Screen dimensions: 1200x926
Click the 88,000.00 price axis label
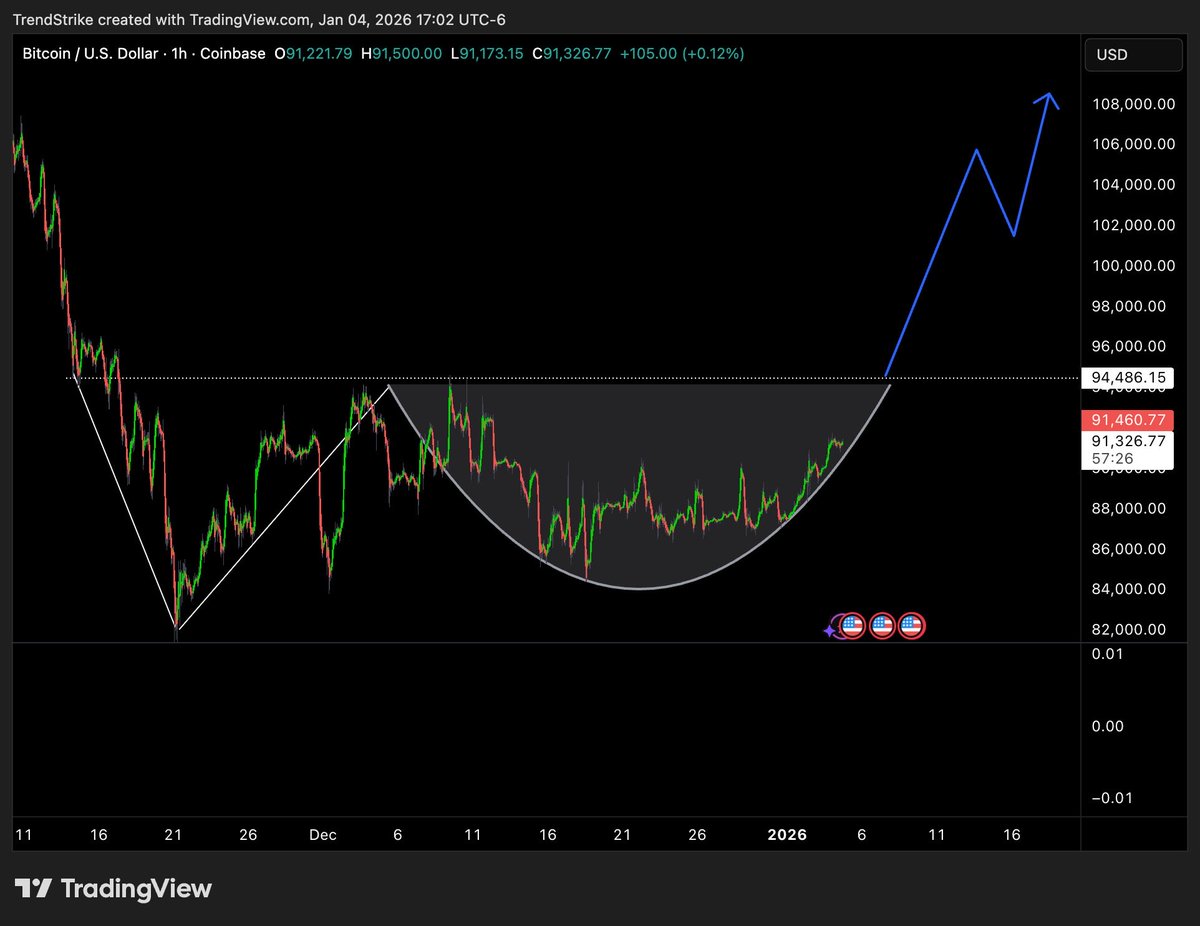click(1130, 509)
